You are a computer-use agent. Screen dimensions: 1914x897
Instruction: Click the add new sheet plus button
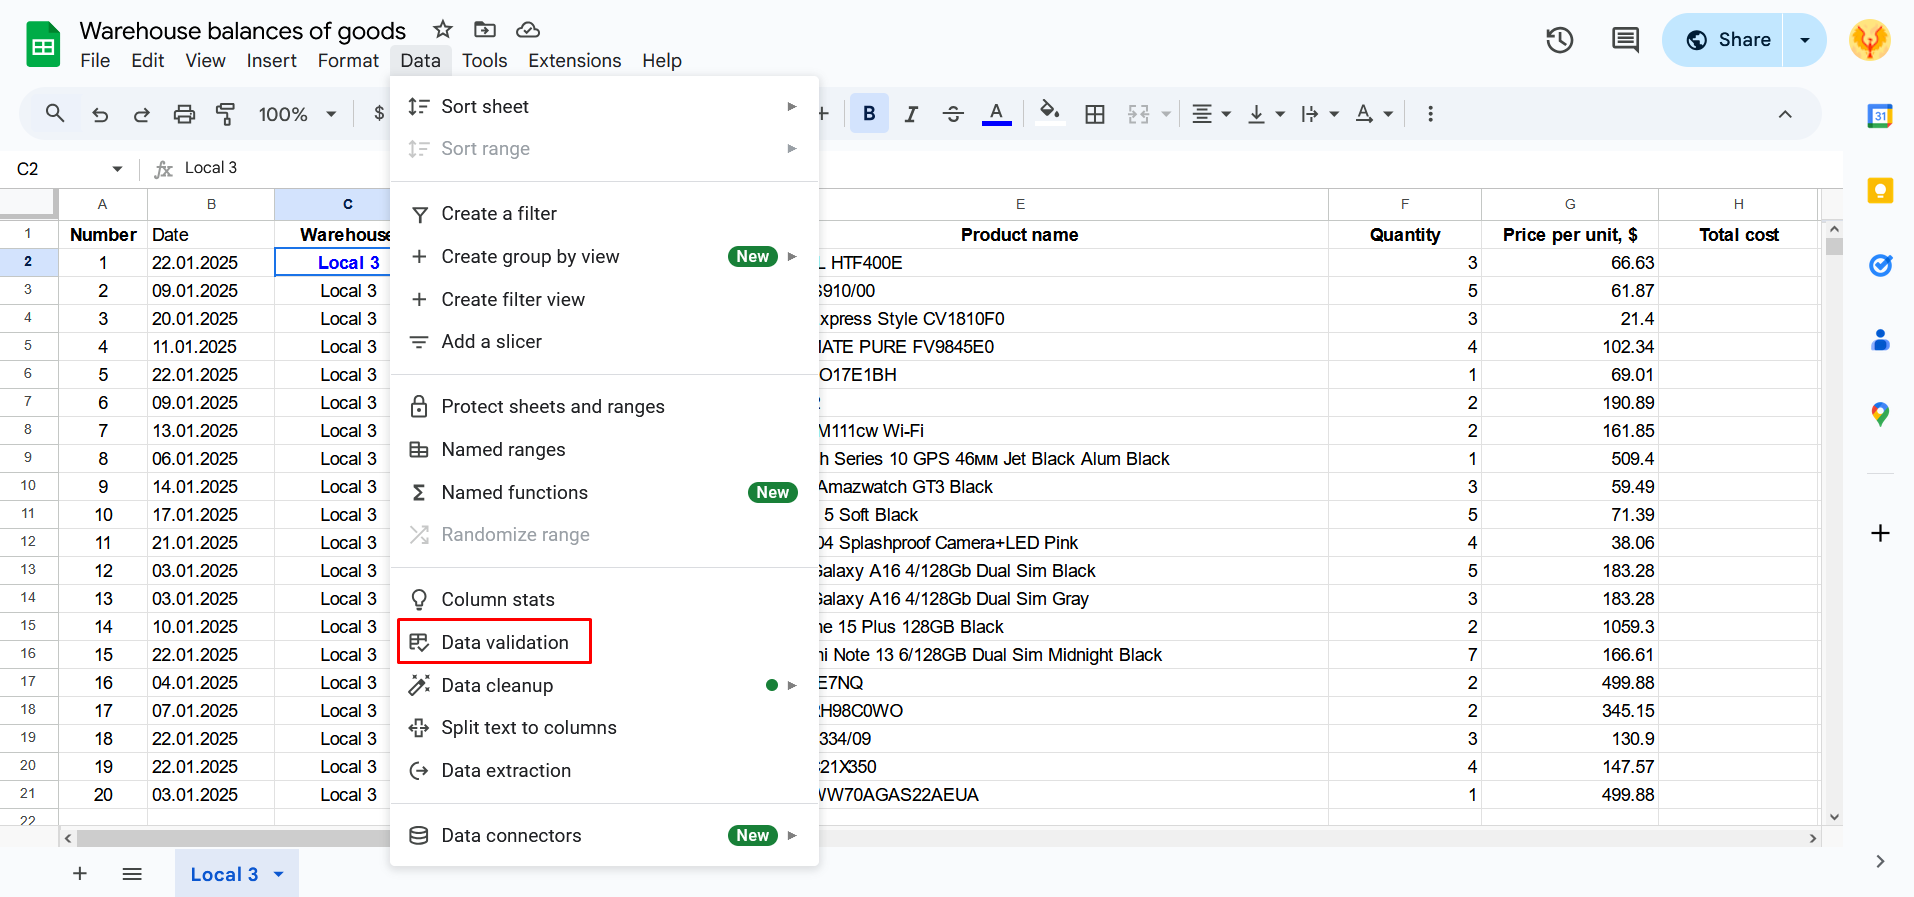tap(80, 874)
